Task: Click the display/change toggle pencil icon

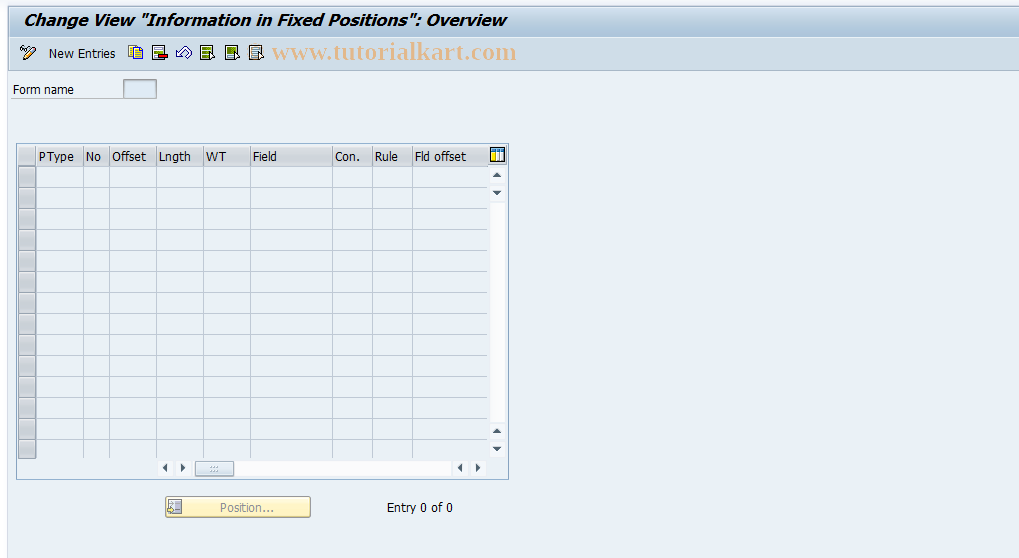Action: [28, 53]
